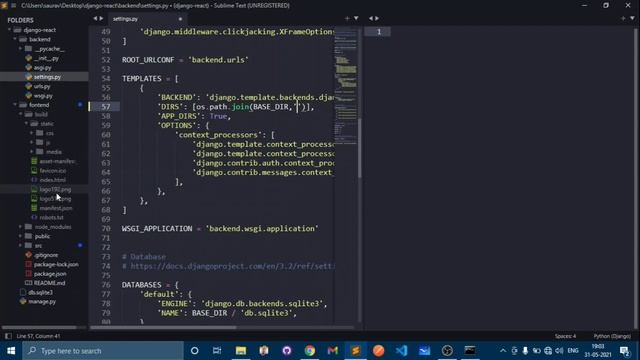Image resolution: width=640 pixels, height=360 pixels.
Task: Click the sidebar horizontal scrollbar
Action: pyautogui.click(x=39, y=327)
